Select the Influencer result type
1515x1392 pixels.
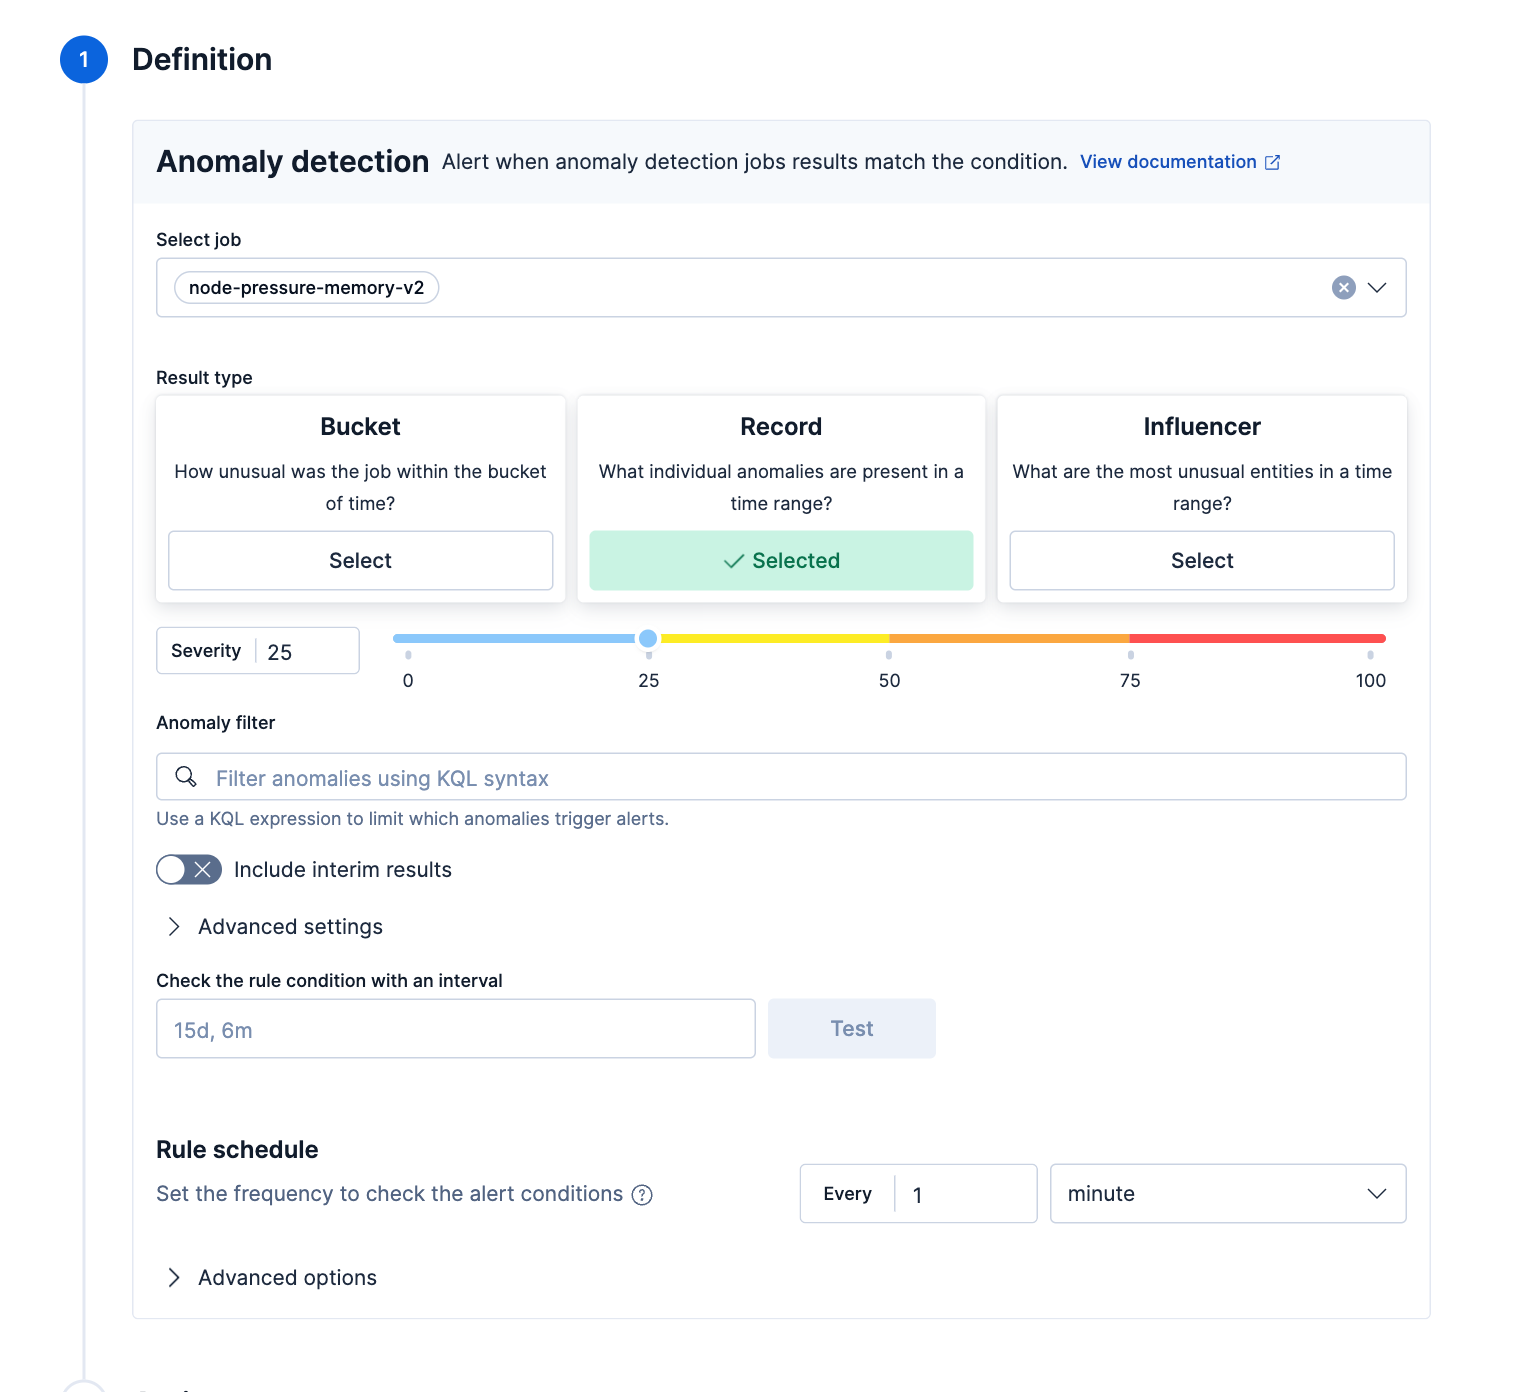pyautogui.click(x=1202, y=561)
